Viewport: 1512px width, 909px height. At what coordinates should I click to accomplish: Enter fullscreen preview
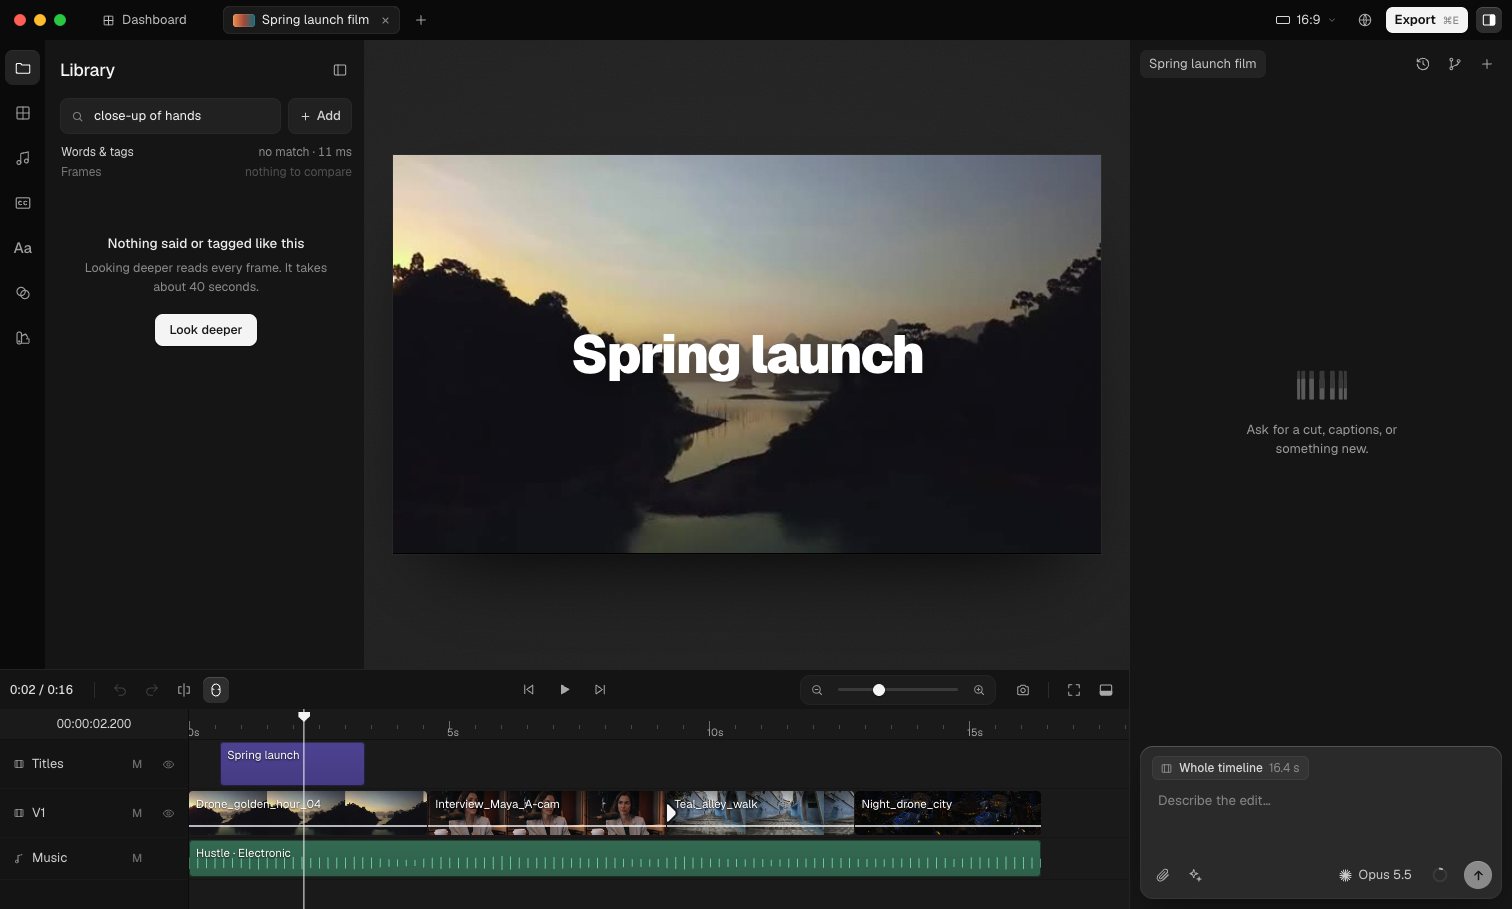1074,690
